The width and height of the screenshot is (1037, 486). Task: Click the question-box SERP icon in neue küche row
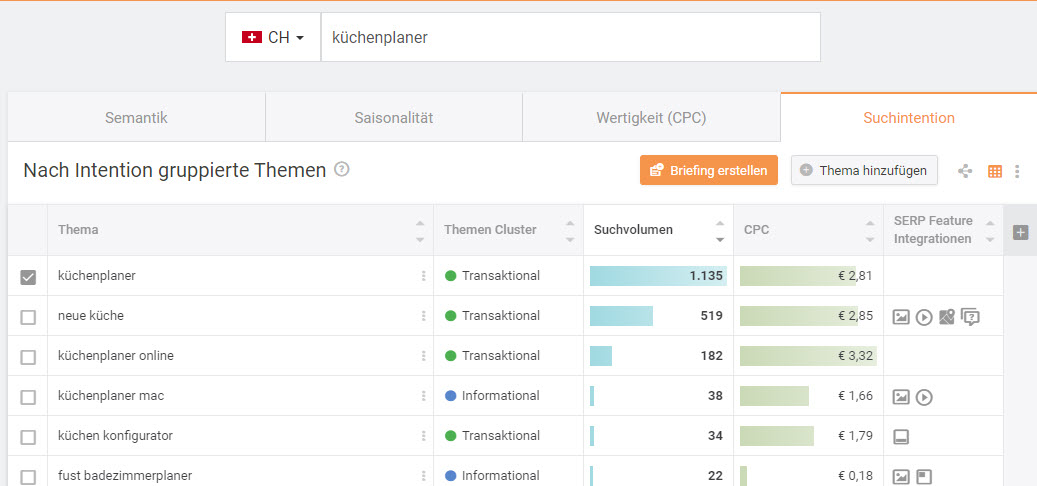coord(970,317)
